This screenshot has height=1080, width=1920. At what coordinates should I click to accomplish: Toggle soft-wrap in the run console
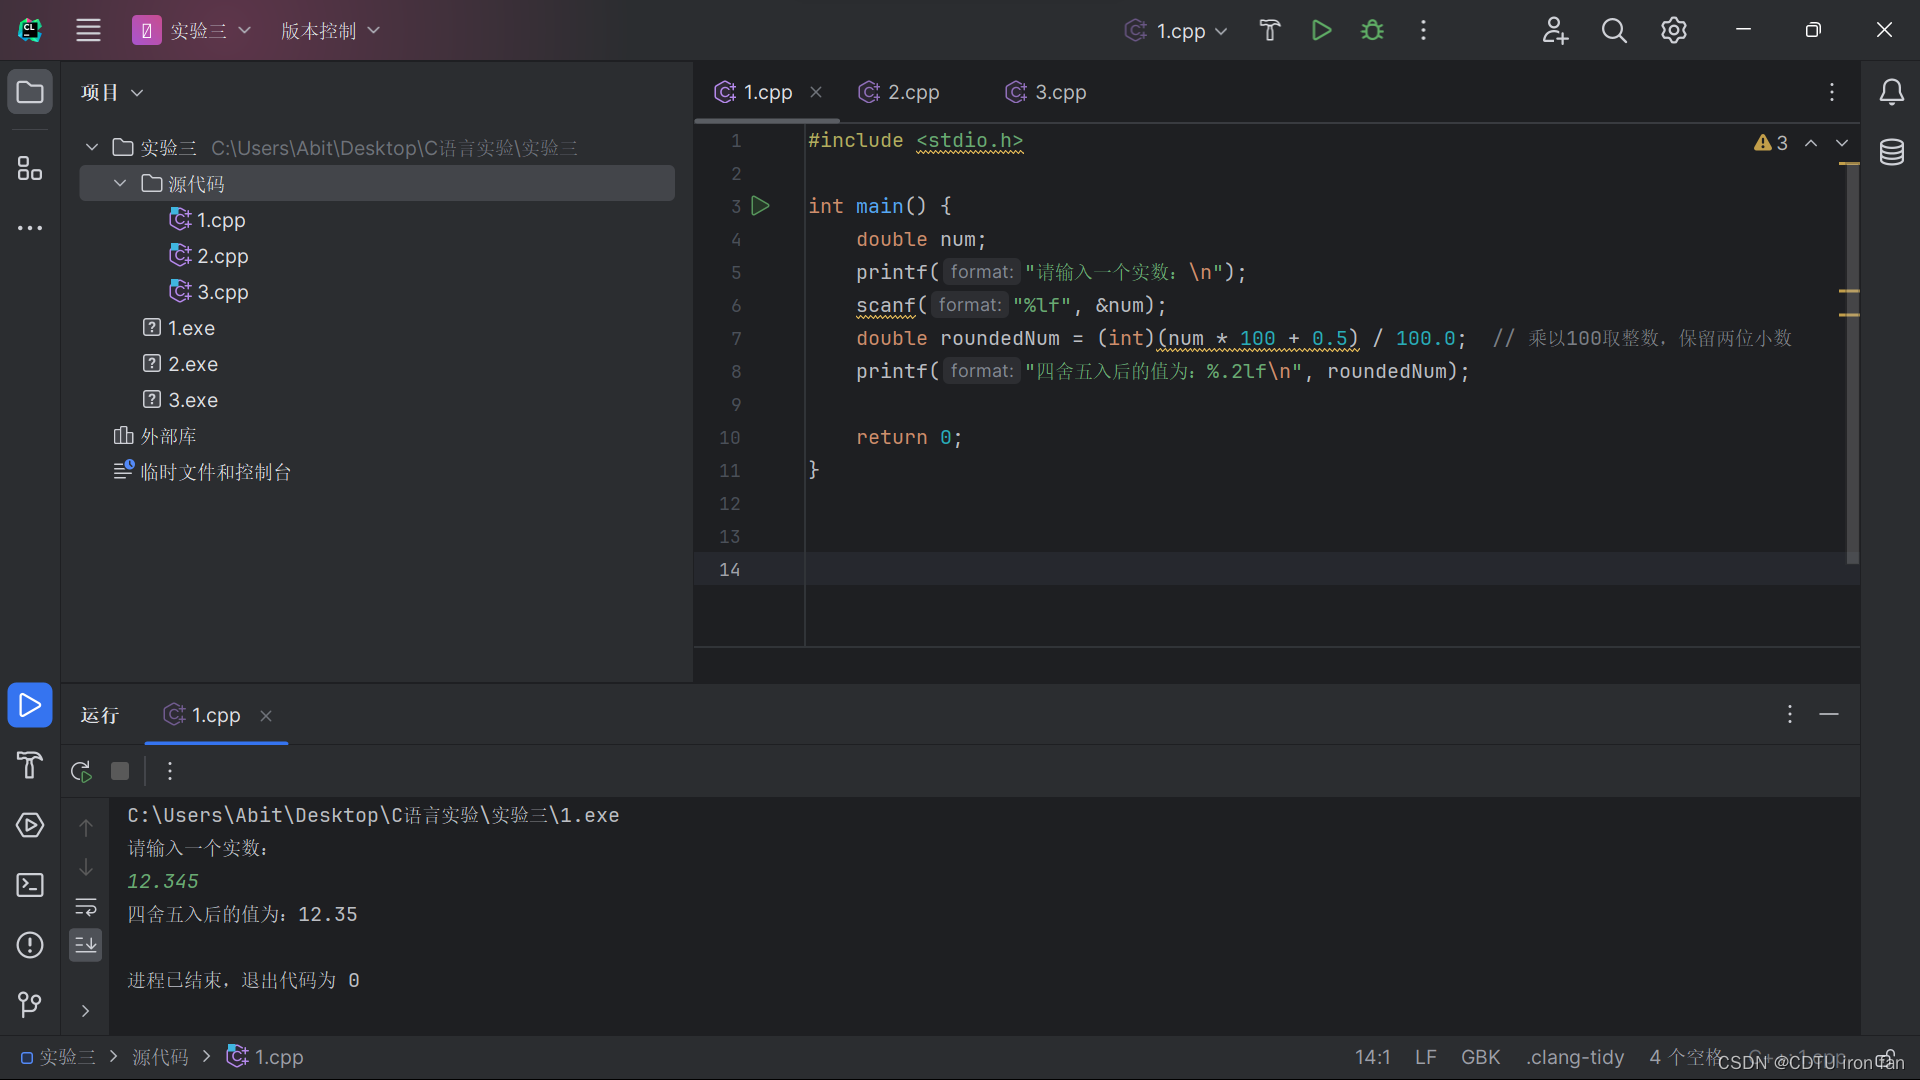click(x=86, y=907)
